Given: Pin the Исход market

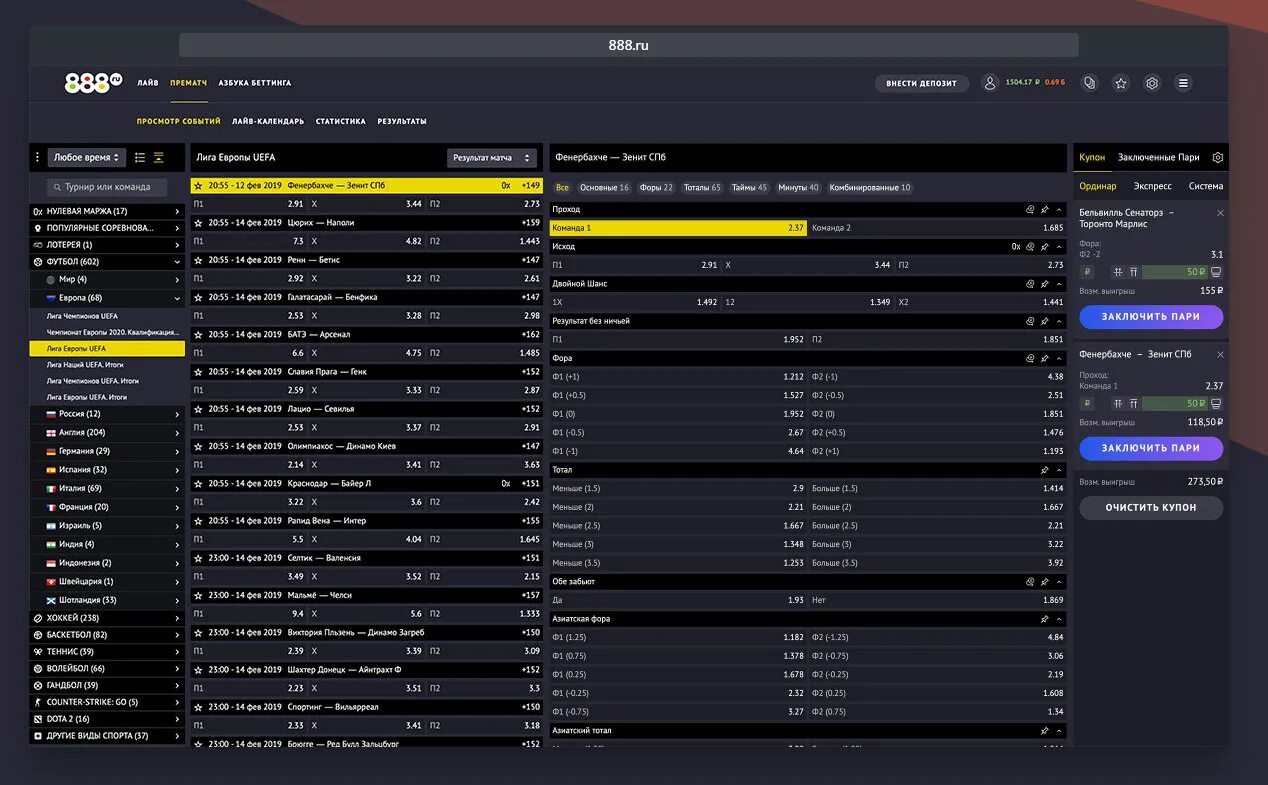Looking at the screenshot, I should pos(1044,246).
